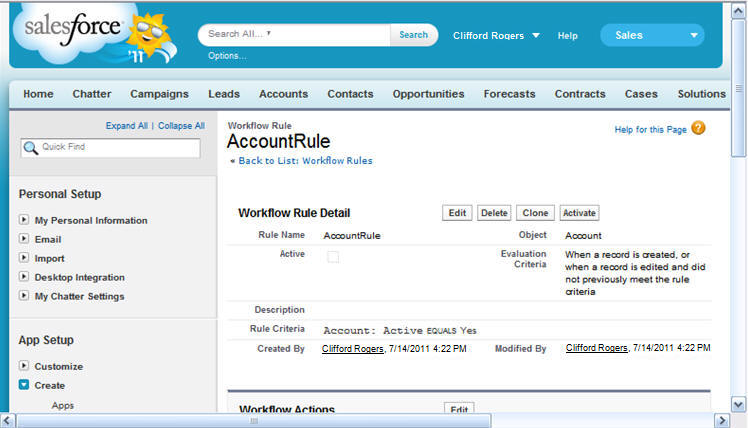Viewport: 748px width, 428px height.
Task: Click the vertical scrollbar down arrow
Action: click(738, 405)
